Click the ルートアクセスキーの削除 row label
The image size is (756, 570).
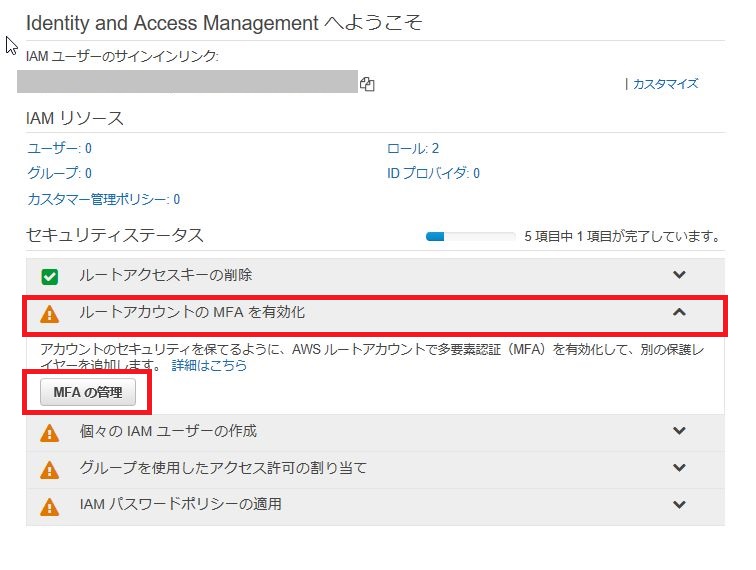[165, 275]
